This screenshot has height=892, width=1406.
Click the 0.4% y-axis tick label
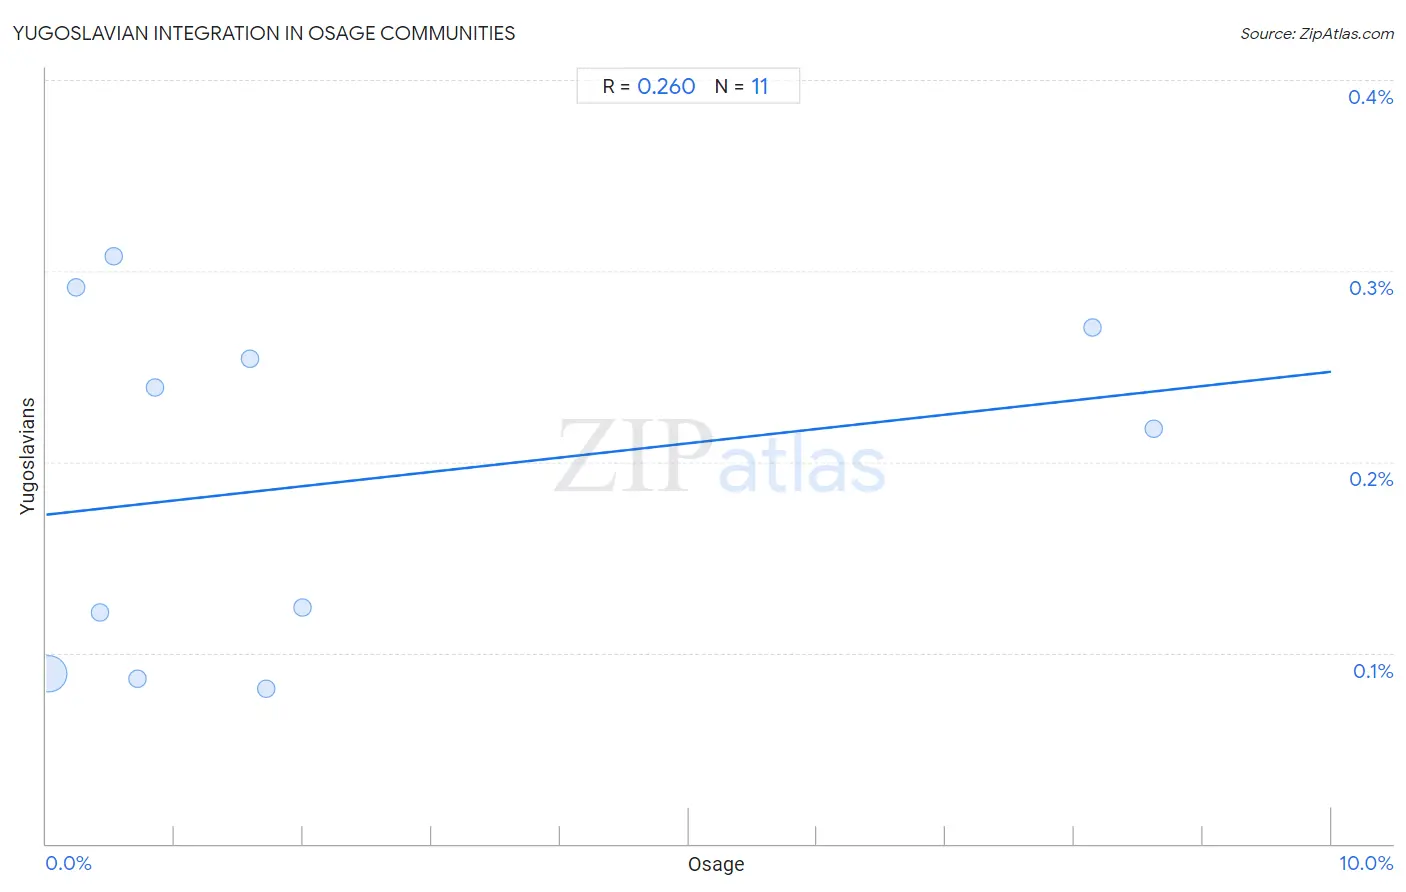pyautogui.click(x=1370, y=97)
